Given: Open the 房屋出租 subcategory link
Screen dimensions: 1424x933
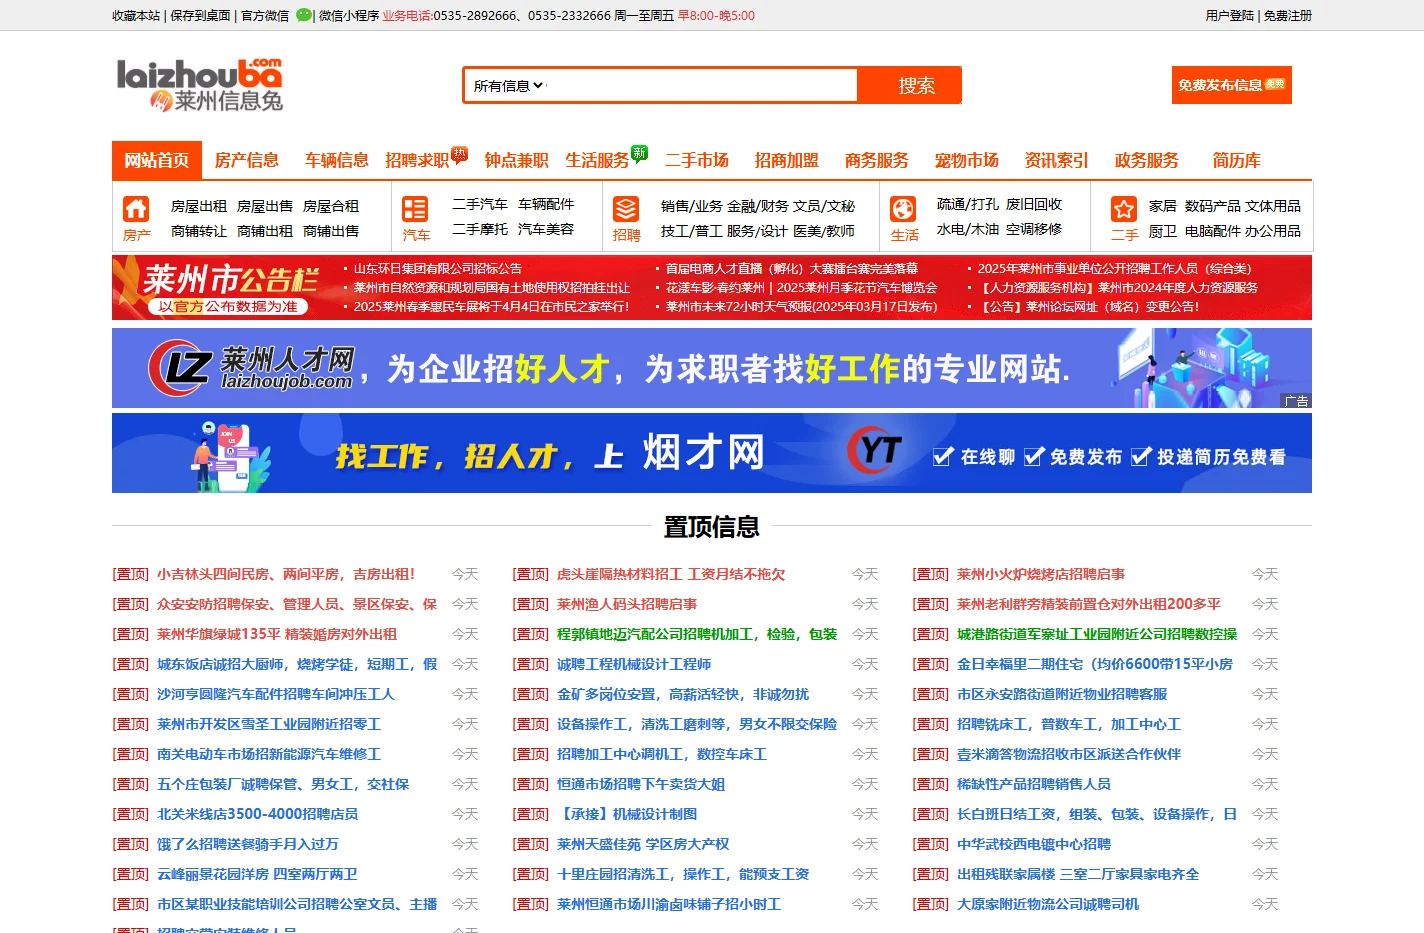Looking at the screenshot, I should click(199, 206).
